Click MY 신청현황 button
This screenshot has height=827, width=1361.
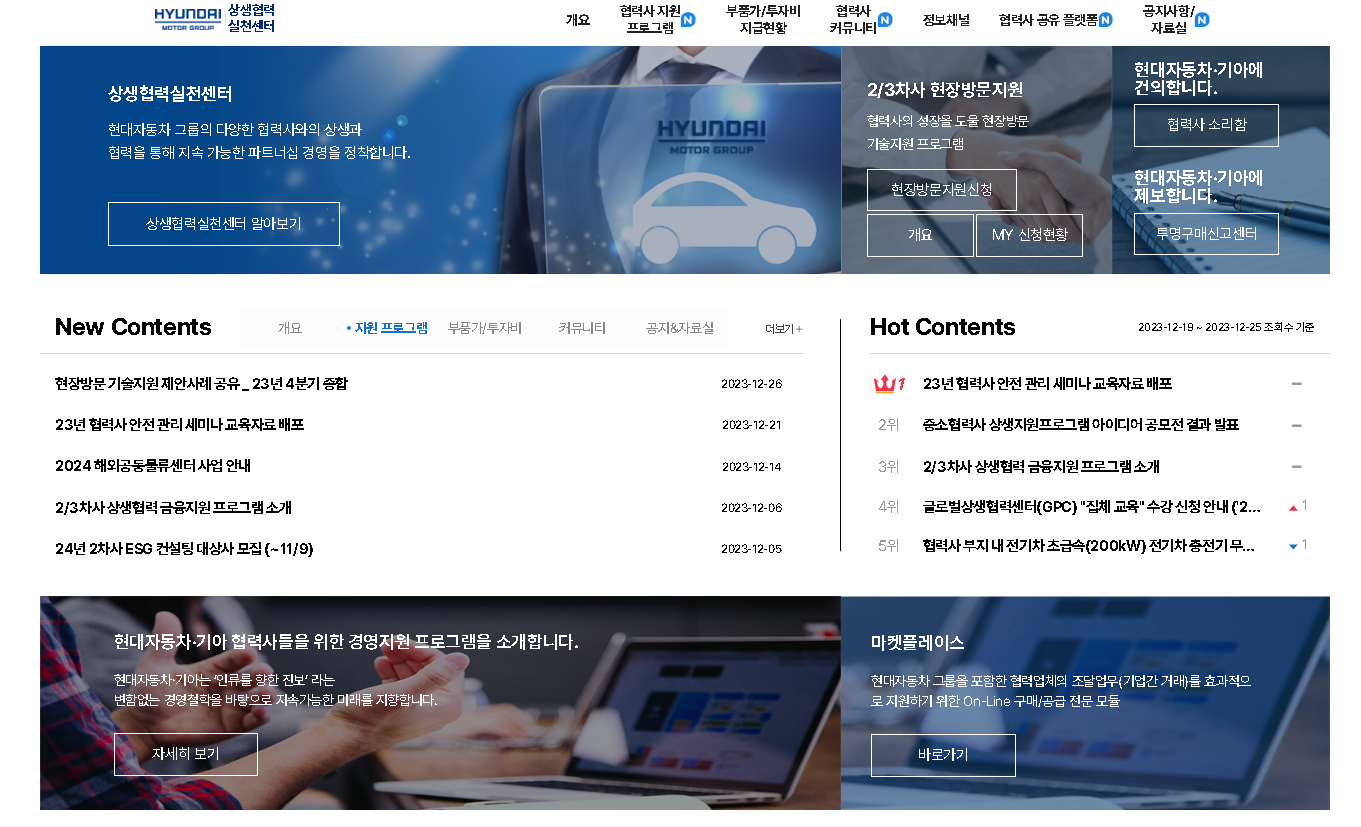tap(1029, 235)
